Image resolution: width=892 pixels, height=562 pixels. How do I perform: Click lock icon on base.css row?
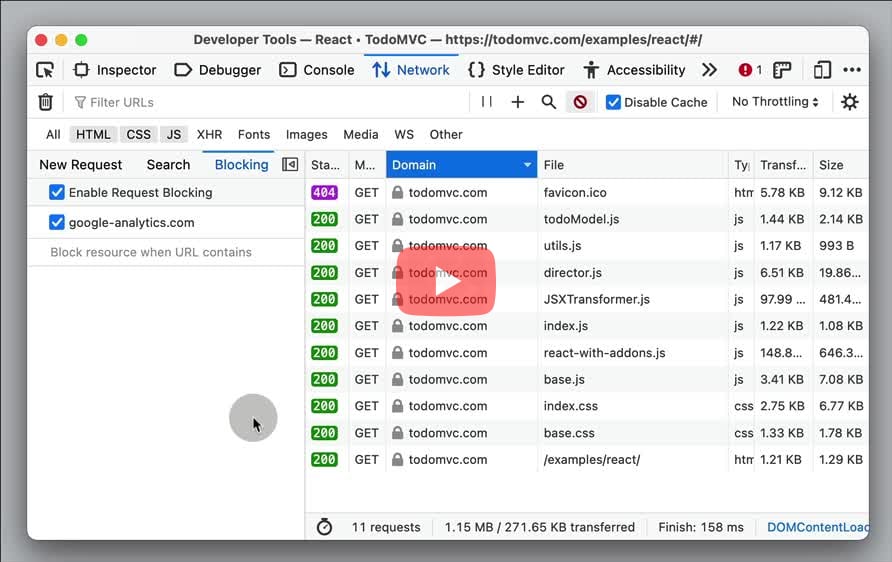coord(398,432)
